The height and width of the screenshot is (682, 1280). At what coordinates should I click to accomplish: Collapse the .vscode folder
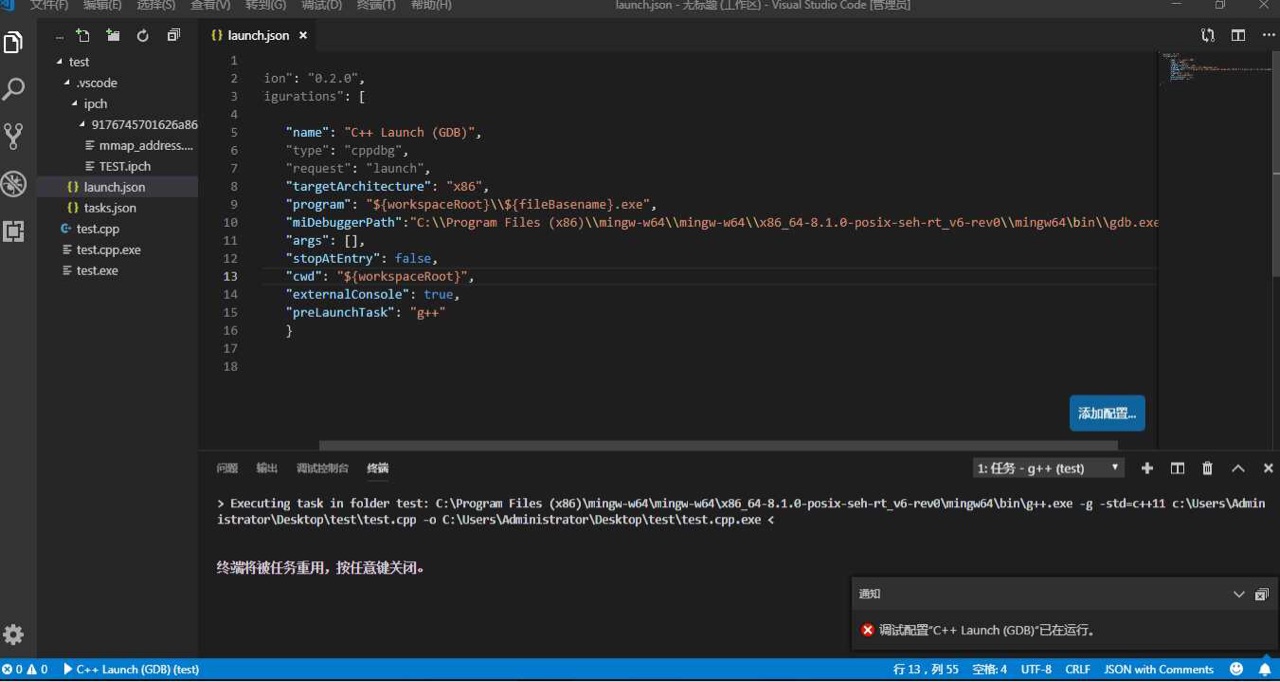click(x=96, y=83)
